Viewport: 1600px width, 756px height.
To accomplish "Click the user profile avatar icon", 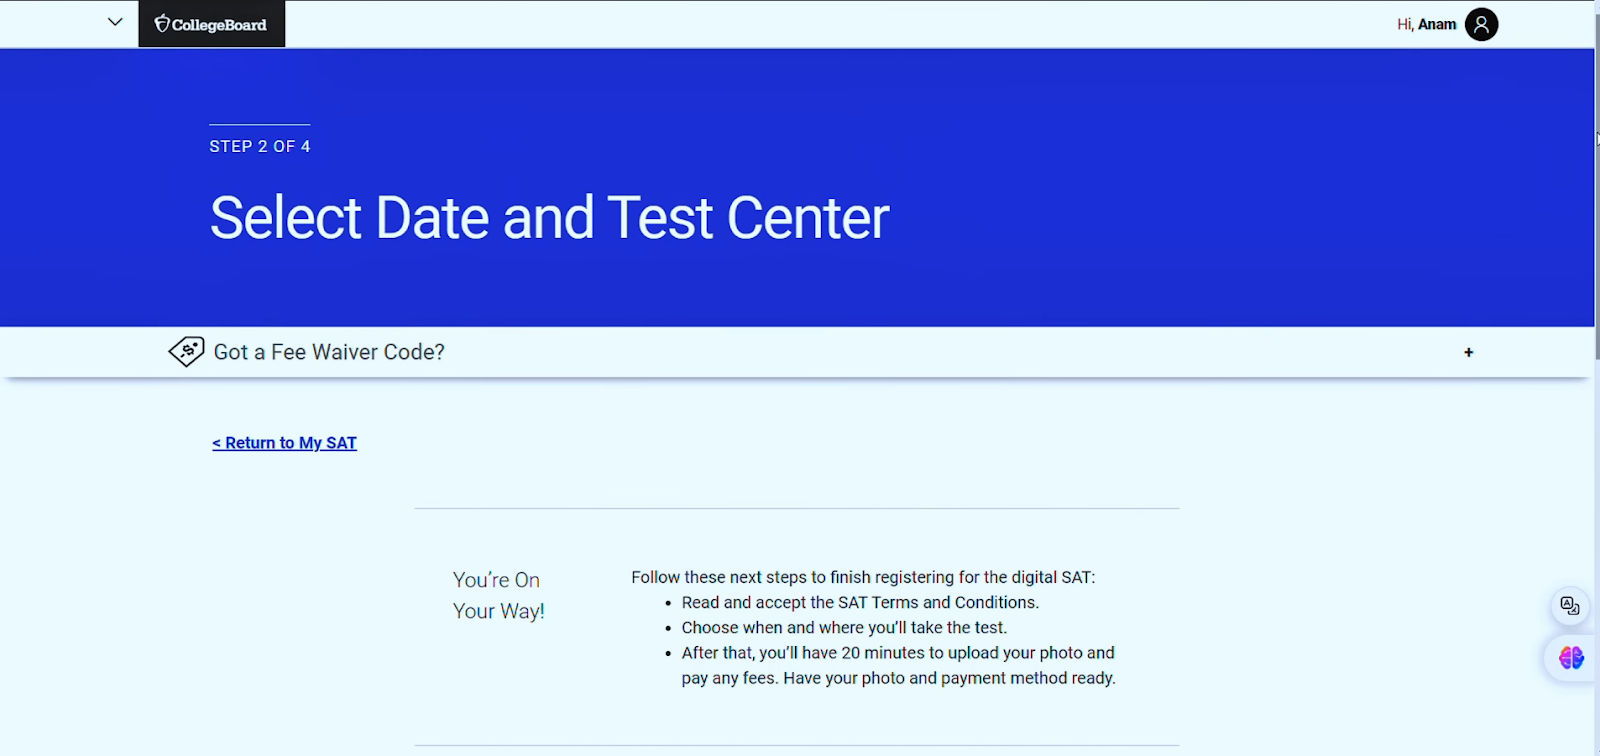I will 1481,24.
